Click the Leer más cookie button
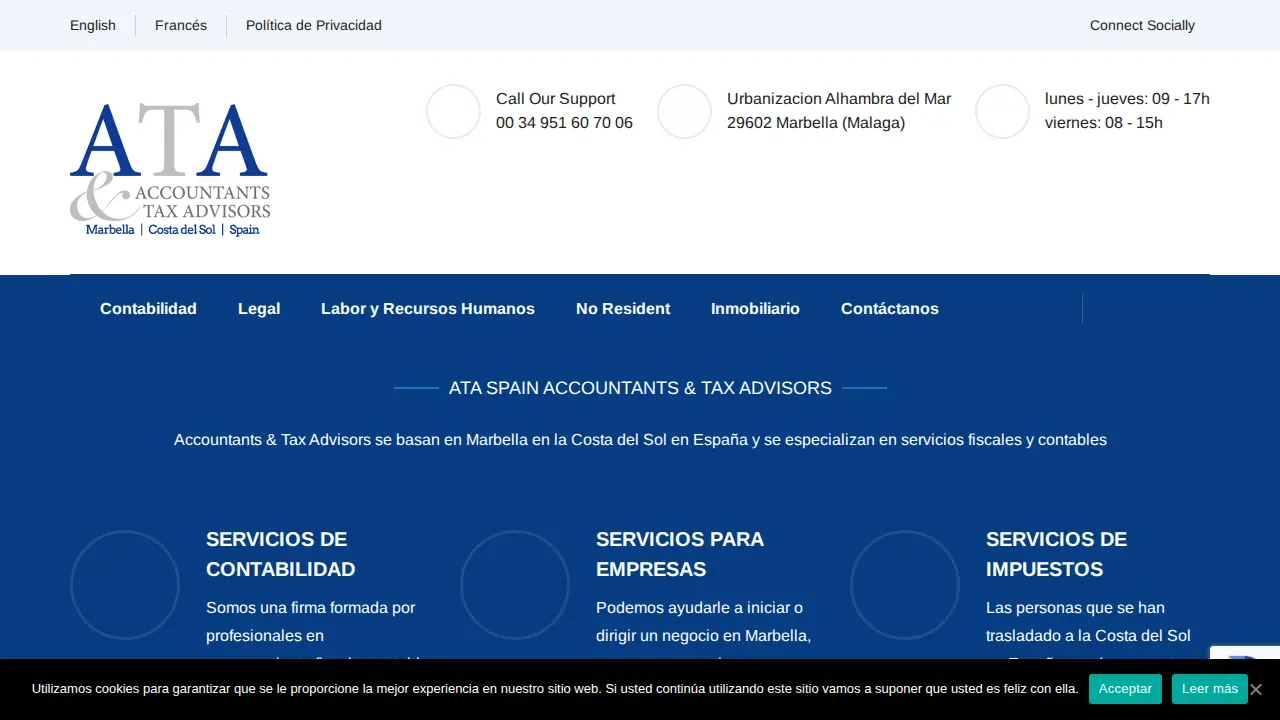This screenshot has width=1280, height=720. click(x=1210, y=689)
